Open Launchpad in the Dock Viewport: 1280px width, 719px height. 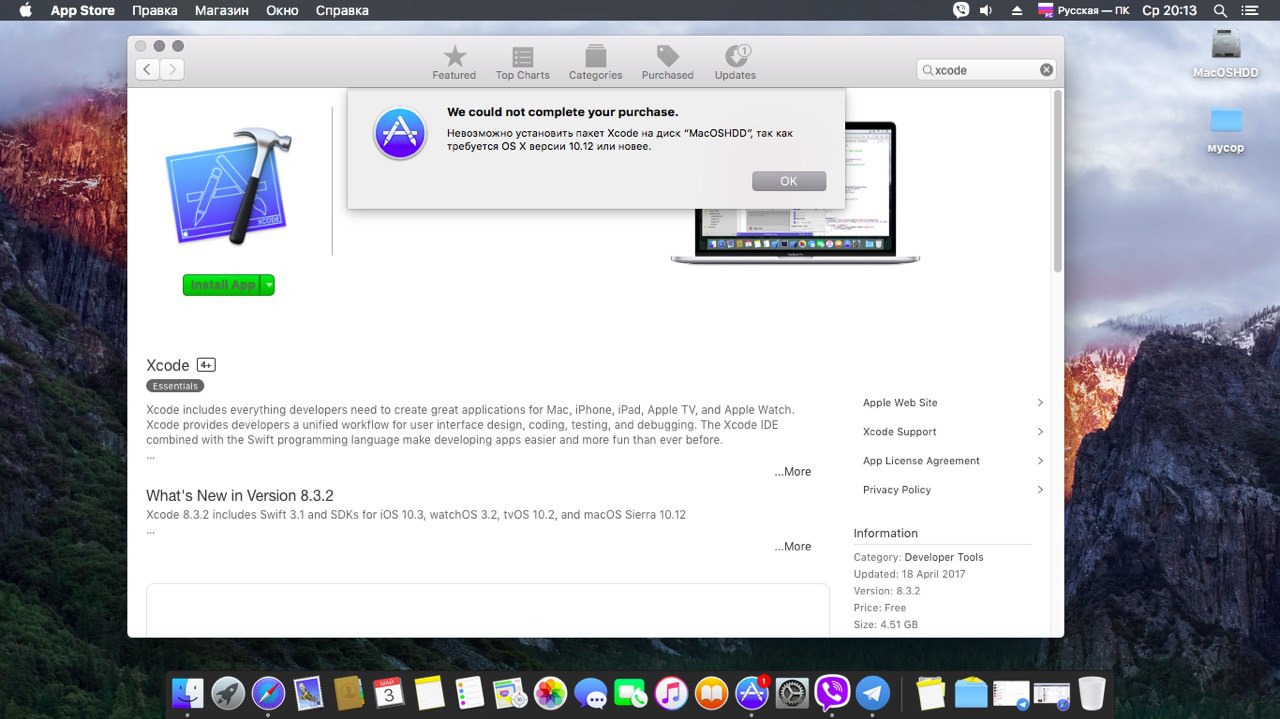pos(228,693)
